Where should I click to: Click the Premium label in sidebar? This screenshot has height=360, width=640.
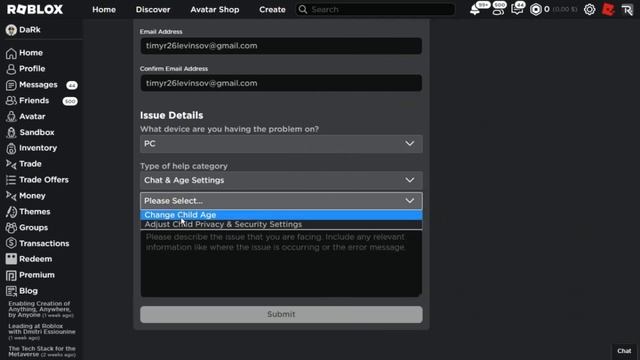coord(37,275)
